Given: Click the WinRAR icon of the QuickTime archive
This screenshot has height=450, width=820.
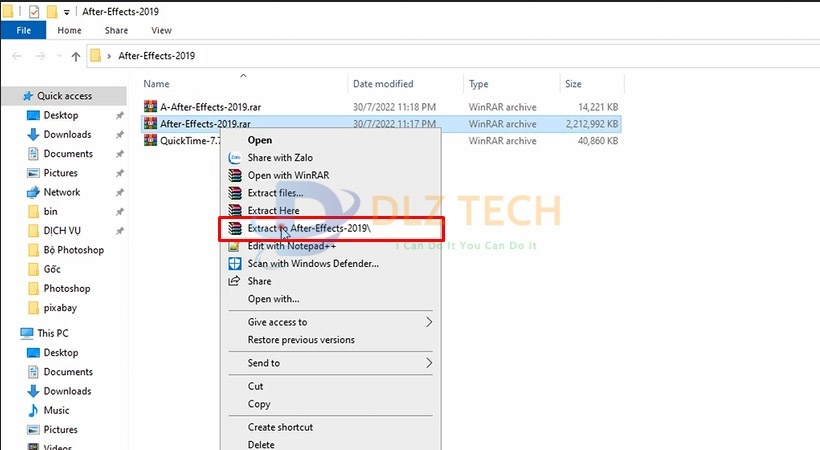Looking at the screenshot, I should (151, 140).
